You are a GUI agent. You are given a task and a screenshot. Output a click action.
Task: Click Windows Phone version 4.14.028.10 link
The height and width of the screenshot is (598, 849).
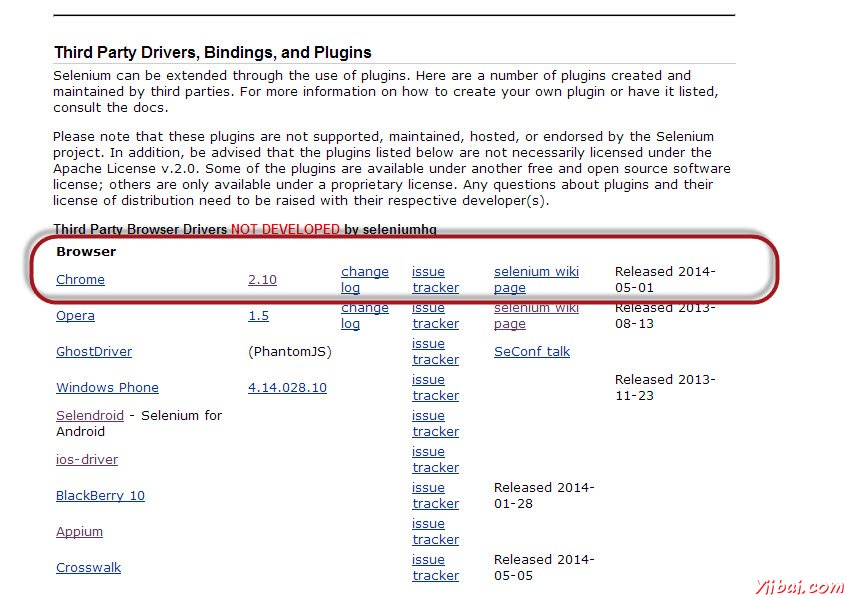287,388
